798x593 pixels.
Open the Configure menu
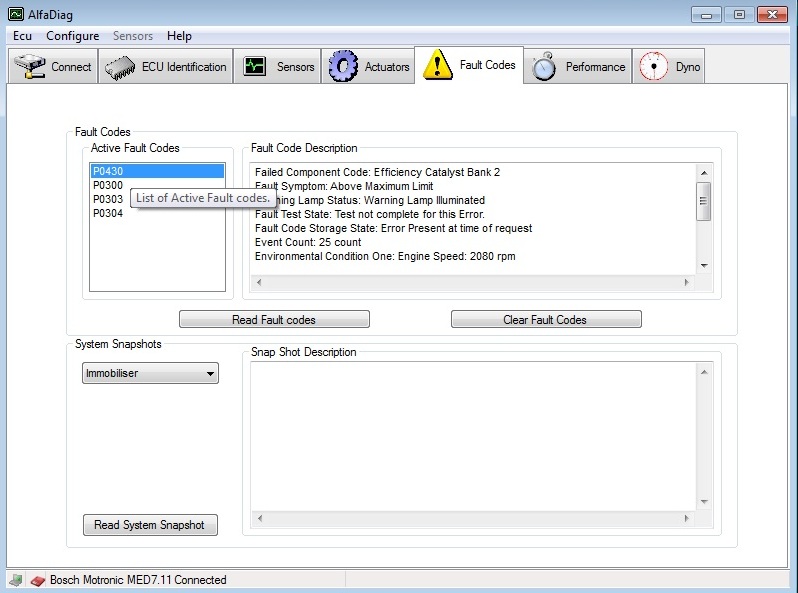click(x=72, y=36)
